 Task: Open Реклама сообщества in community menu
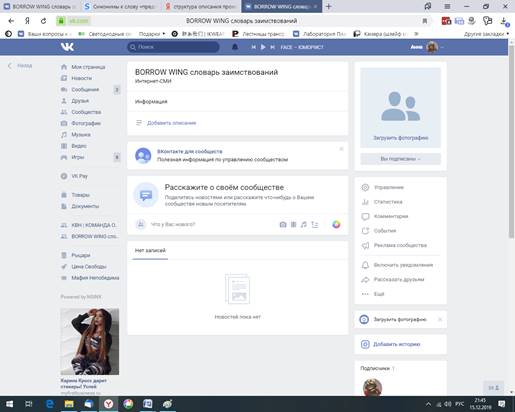click(x=400, y=245)
